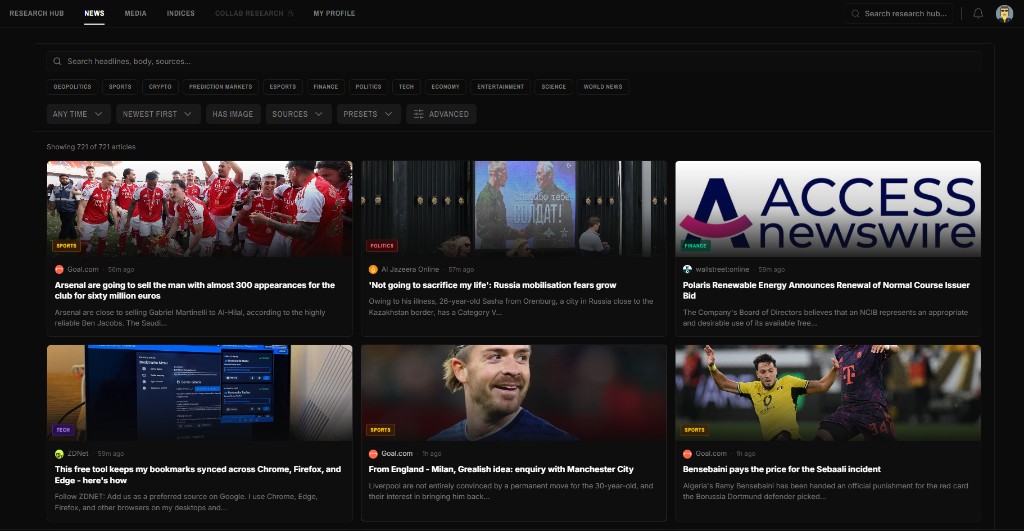Click the Sports tag on Grealish article
The height and width of the screenshot is (531, 1024).
pos(380,430)
